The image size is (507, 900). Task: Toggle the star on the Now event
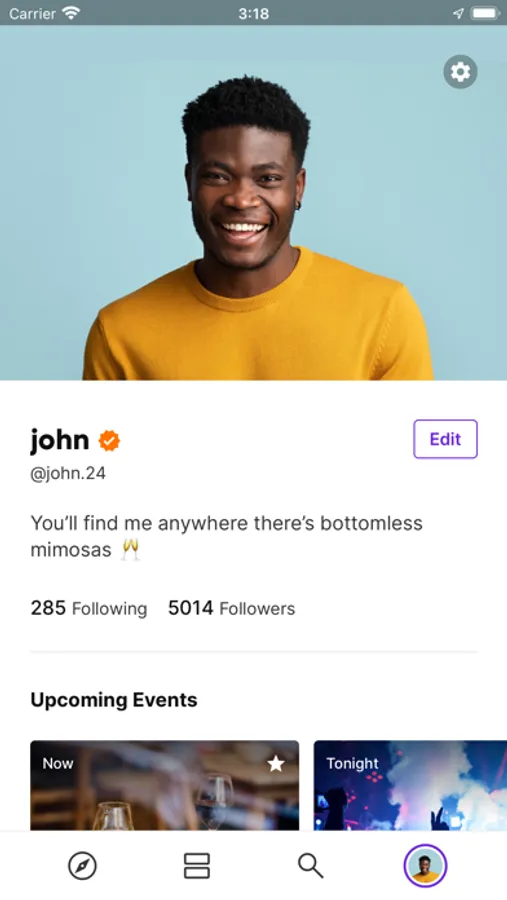pos(276,763)
